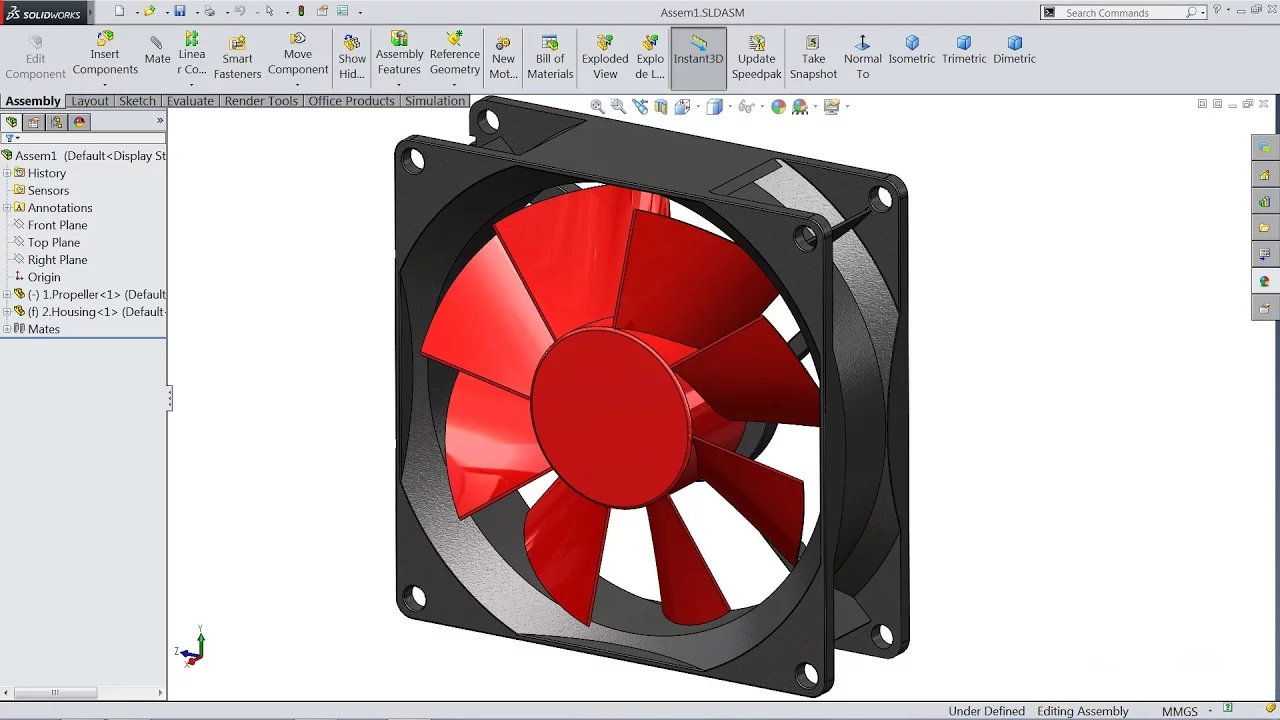This screenshot has height=720, width=1280.
Task: Open Reference Geometry dropdown arrow
Action: pos(455,85)
